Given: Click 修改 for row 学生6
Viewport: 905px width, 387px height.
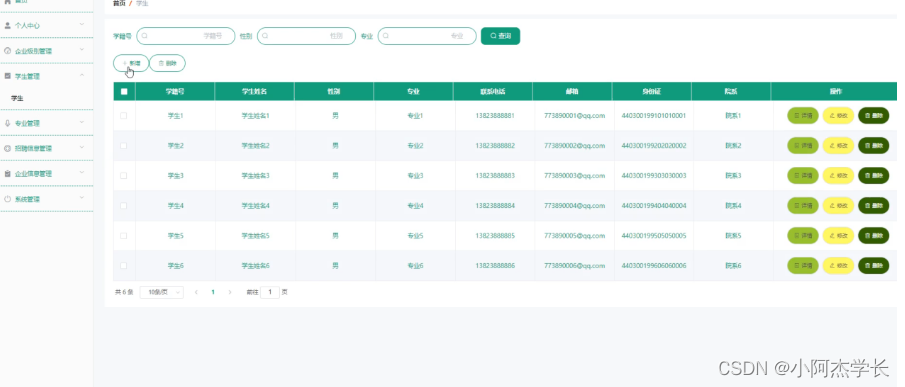Looking at the screenshot, I should (838, 265).
